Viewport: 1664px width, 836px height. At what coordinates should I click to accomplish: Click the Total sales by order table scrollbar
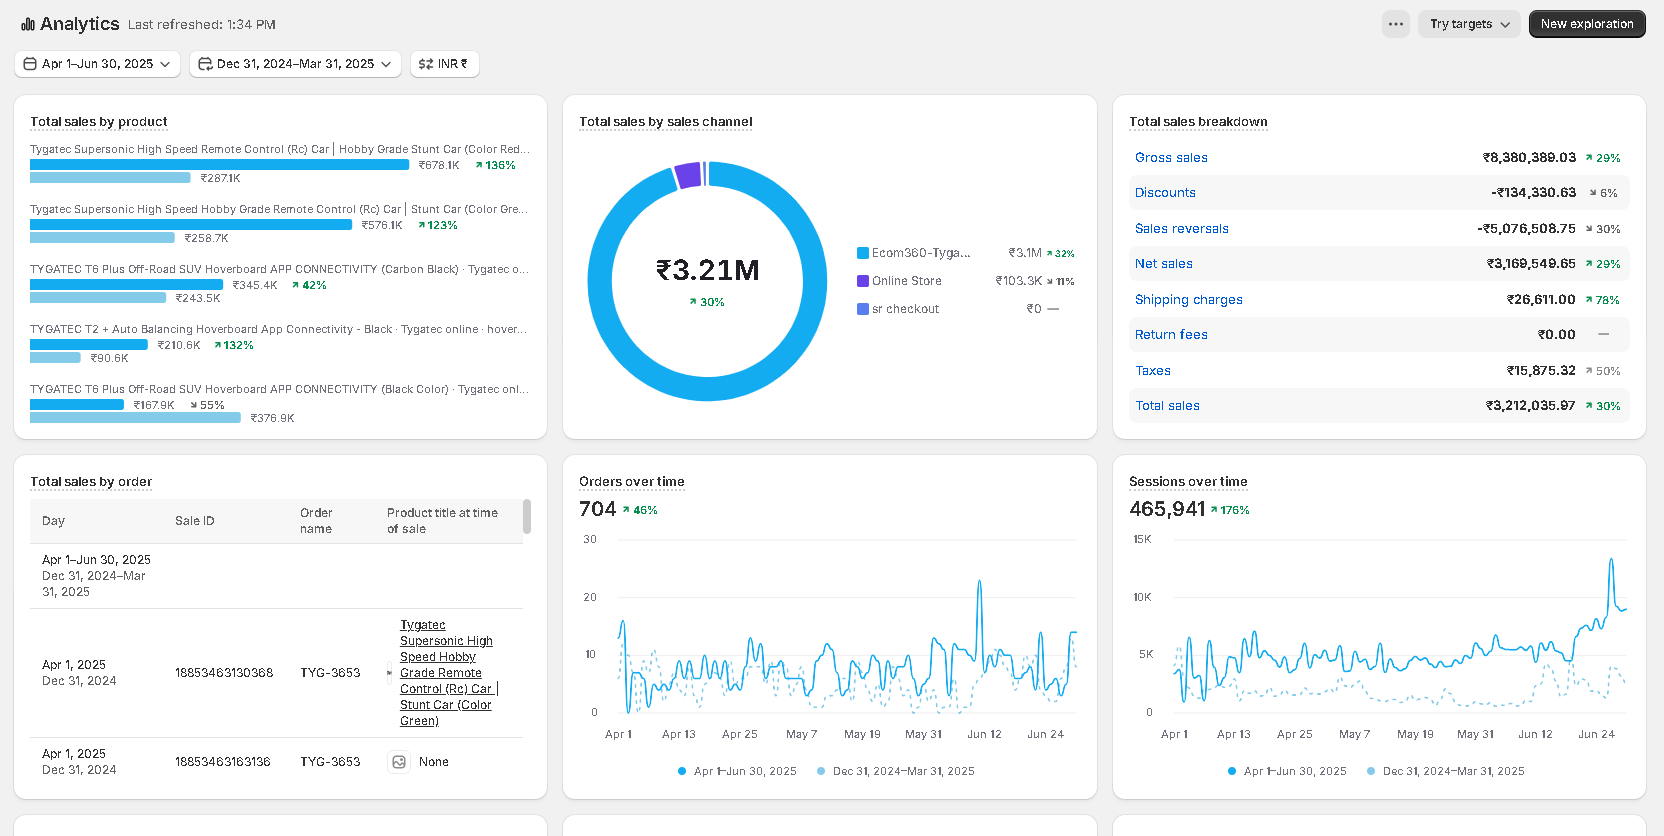pyautogui.click(x=527, y=517)
